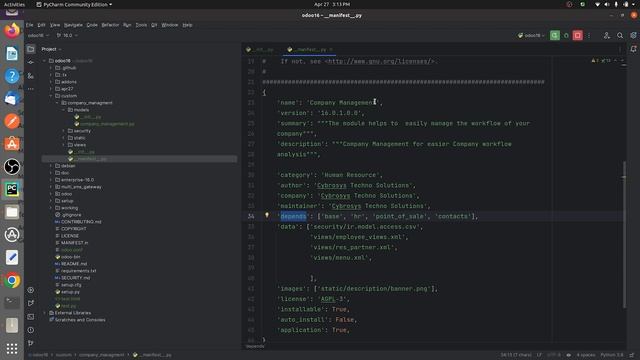Image resolution: width=640 pixels, height=360 pixels.
Task: Open the Window menu
Action: (170, 25)
